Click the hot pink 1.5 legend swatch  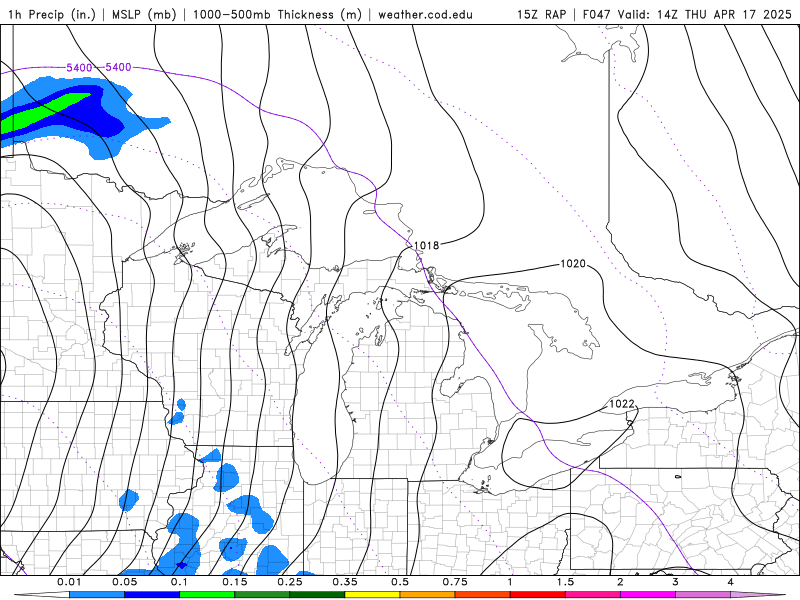593,595
